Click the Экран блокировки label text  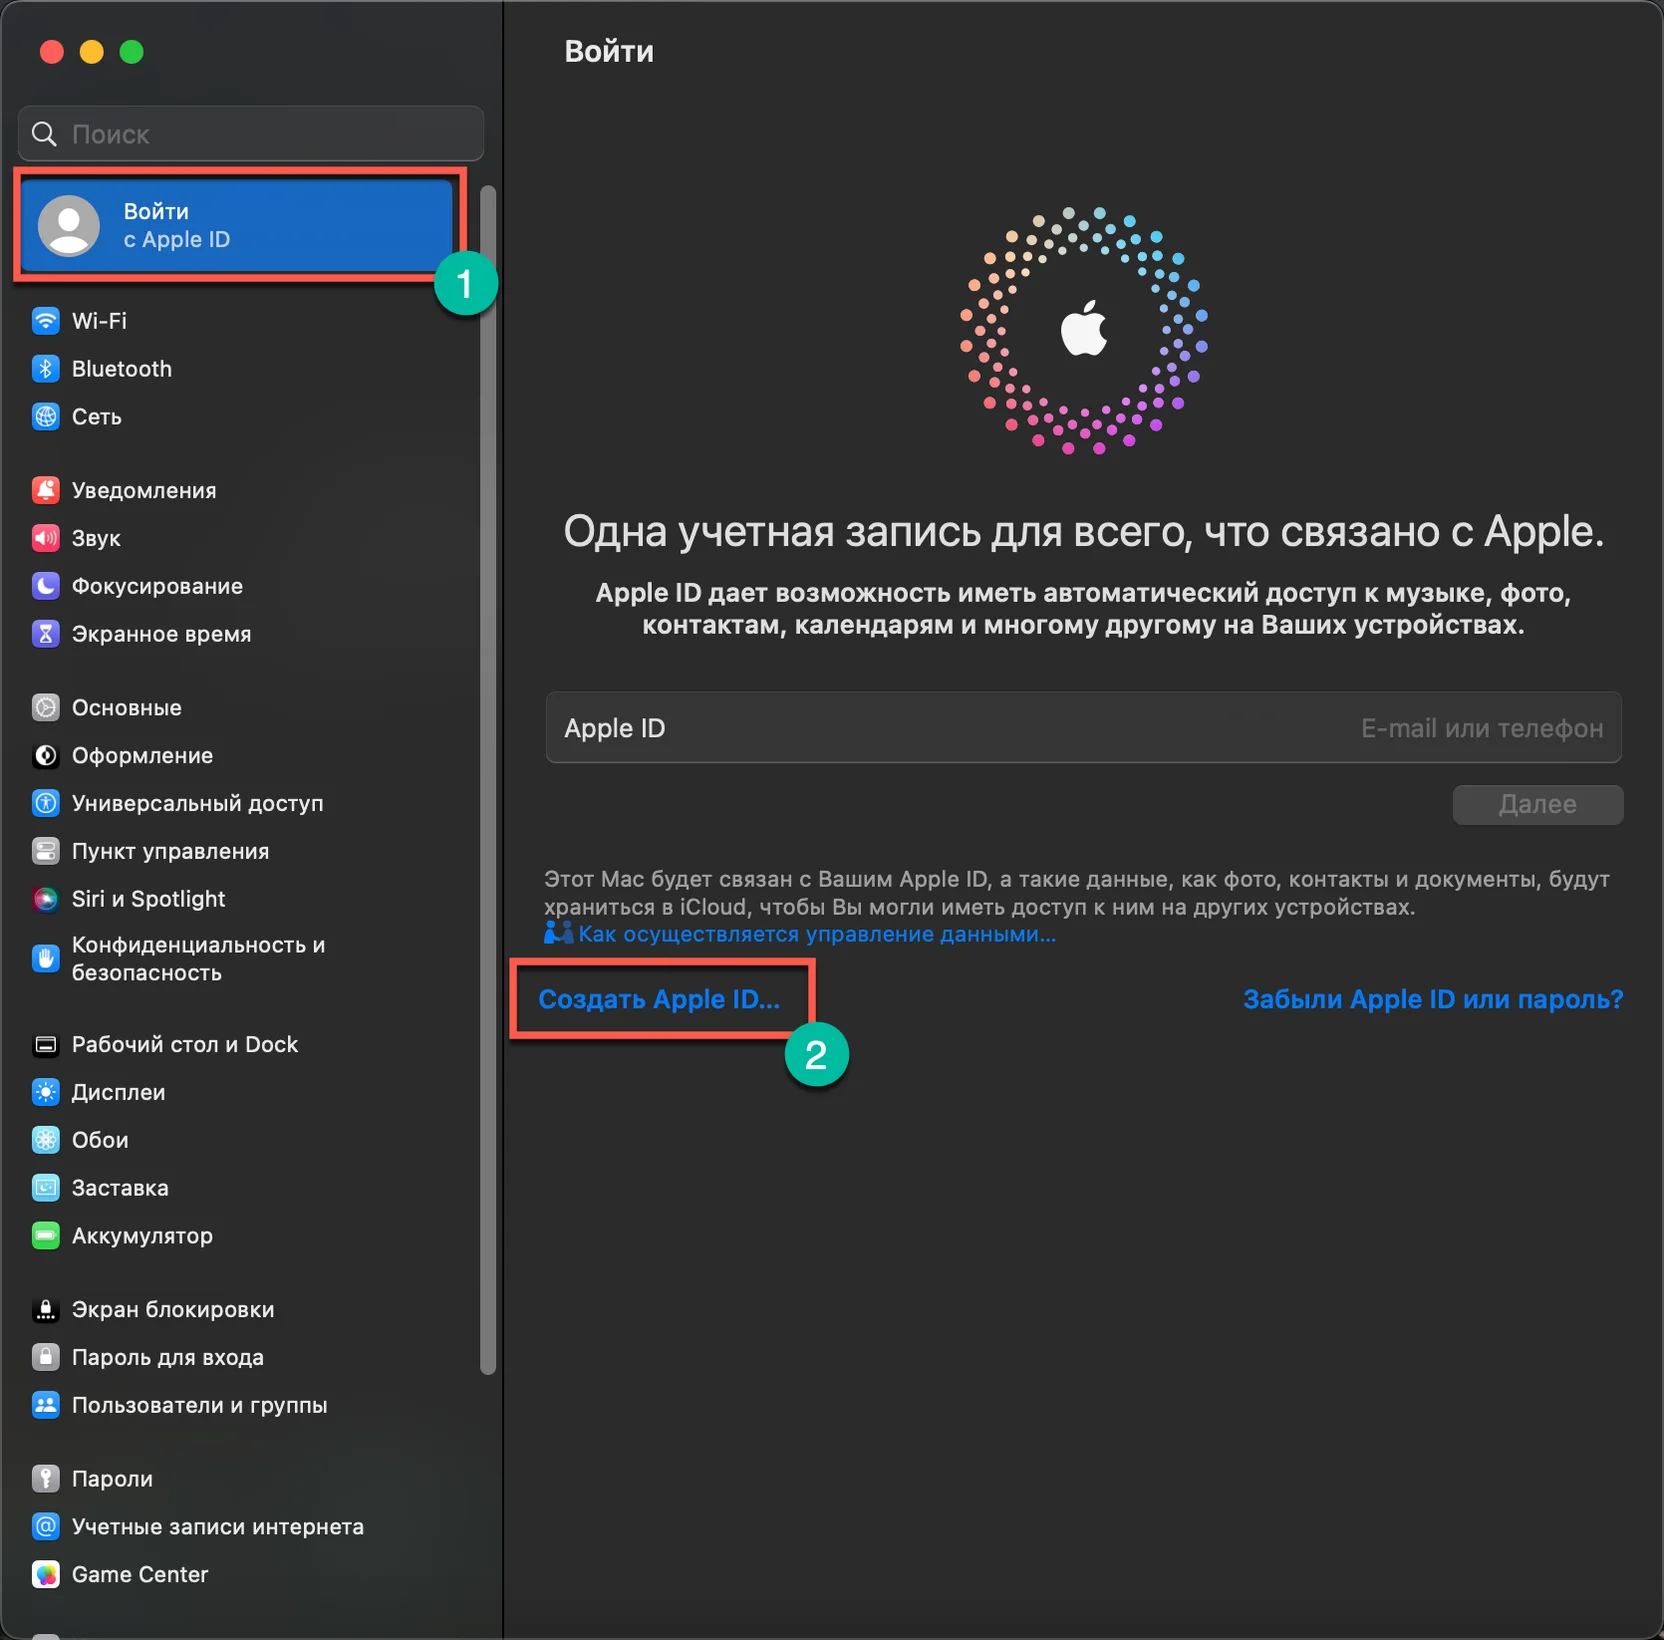(x=173, y=1310)
